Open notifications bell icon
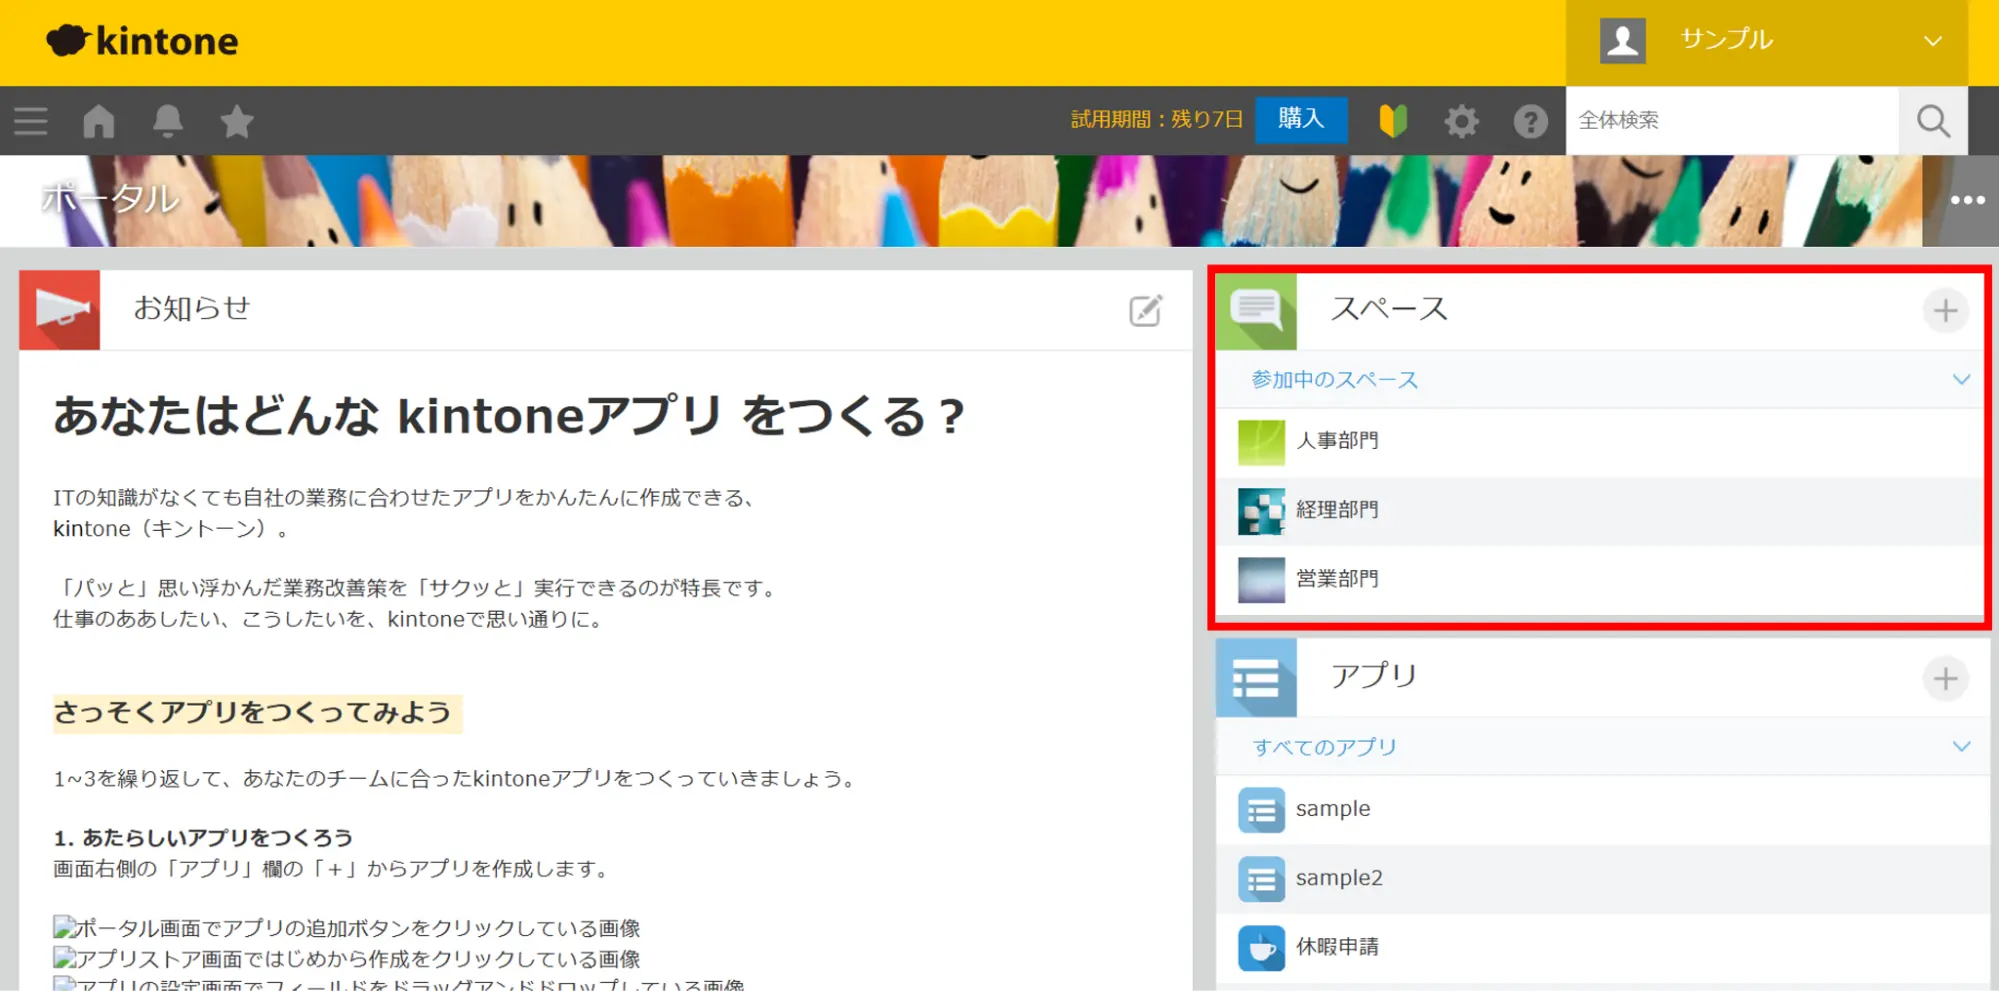Screen dimensions: 1999x991 pos(167,121)
